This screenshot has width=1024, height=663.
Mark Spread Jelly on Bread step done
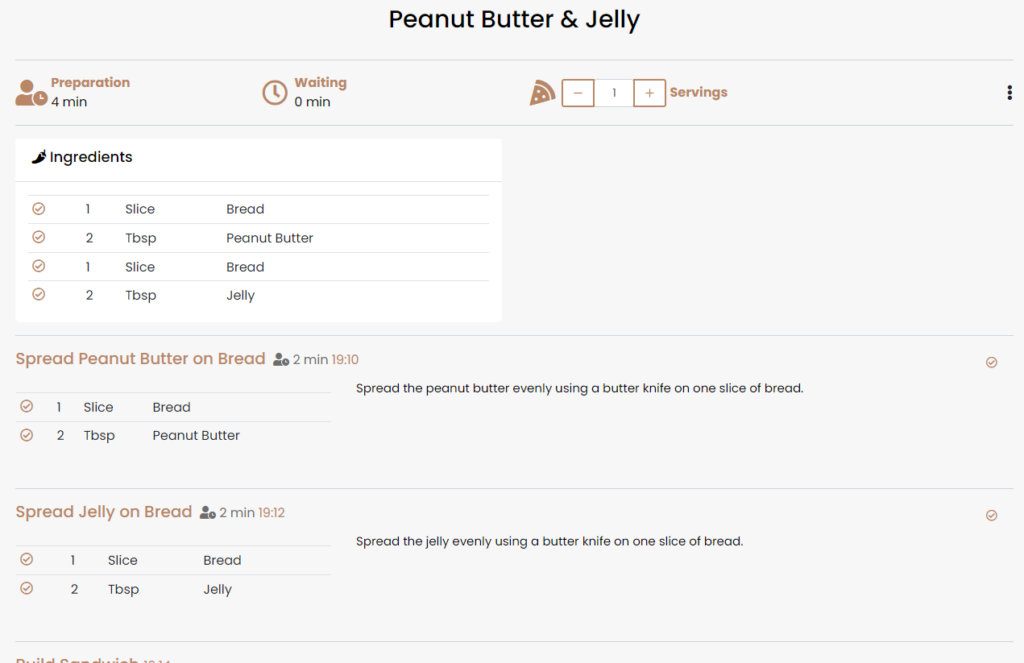tap(991, 516)
